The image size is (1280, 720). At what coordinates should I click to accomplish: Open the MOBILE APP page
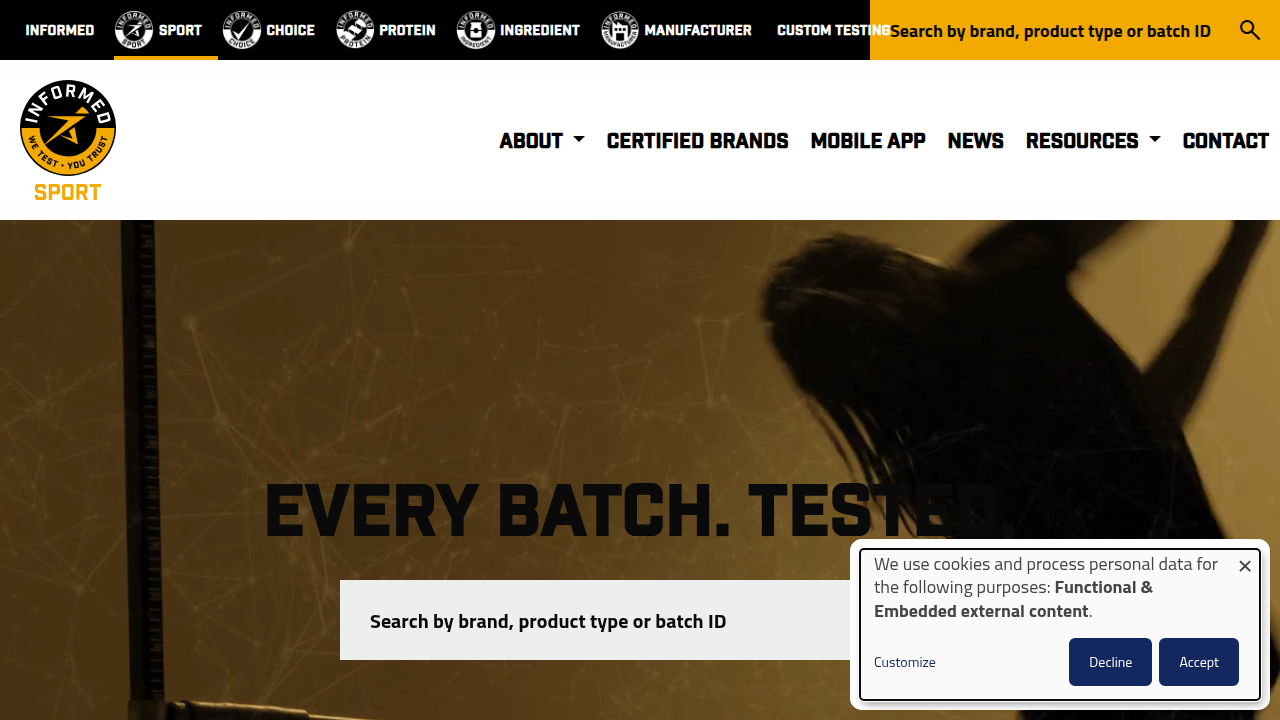tap(868, 141)
